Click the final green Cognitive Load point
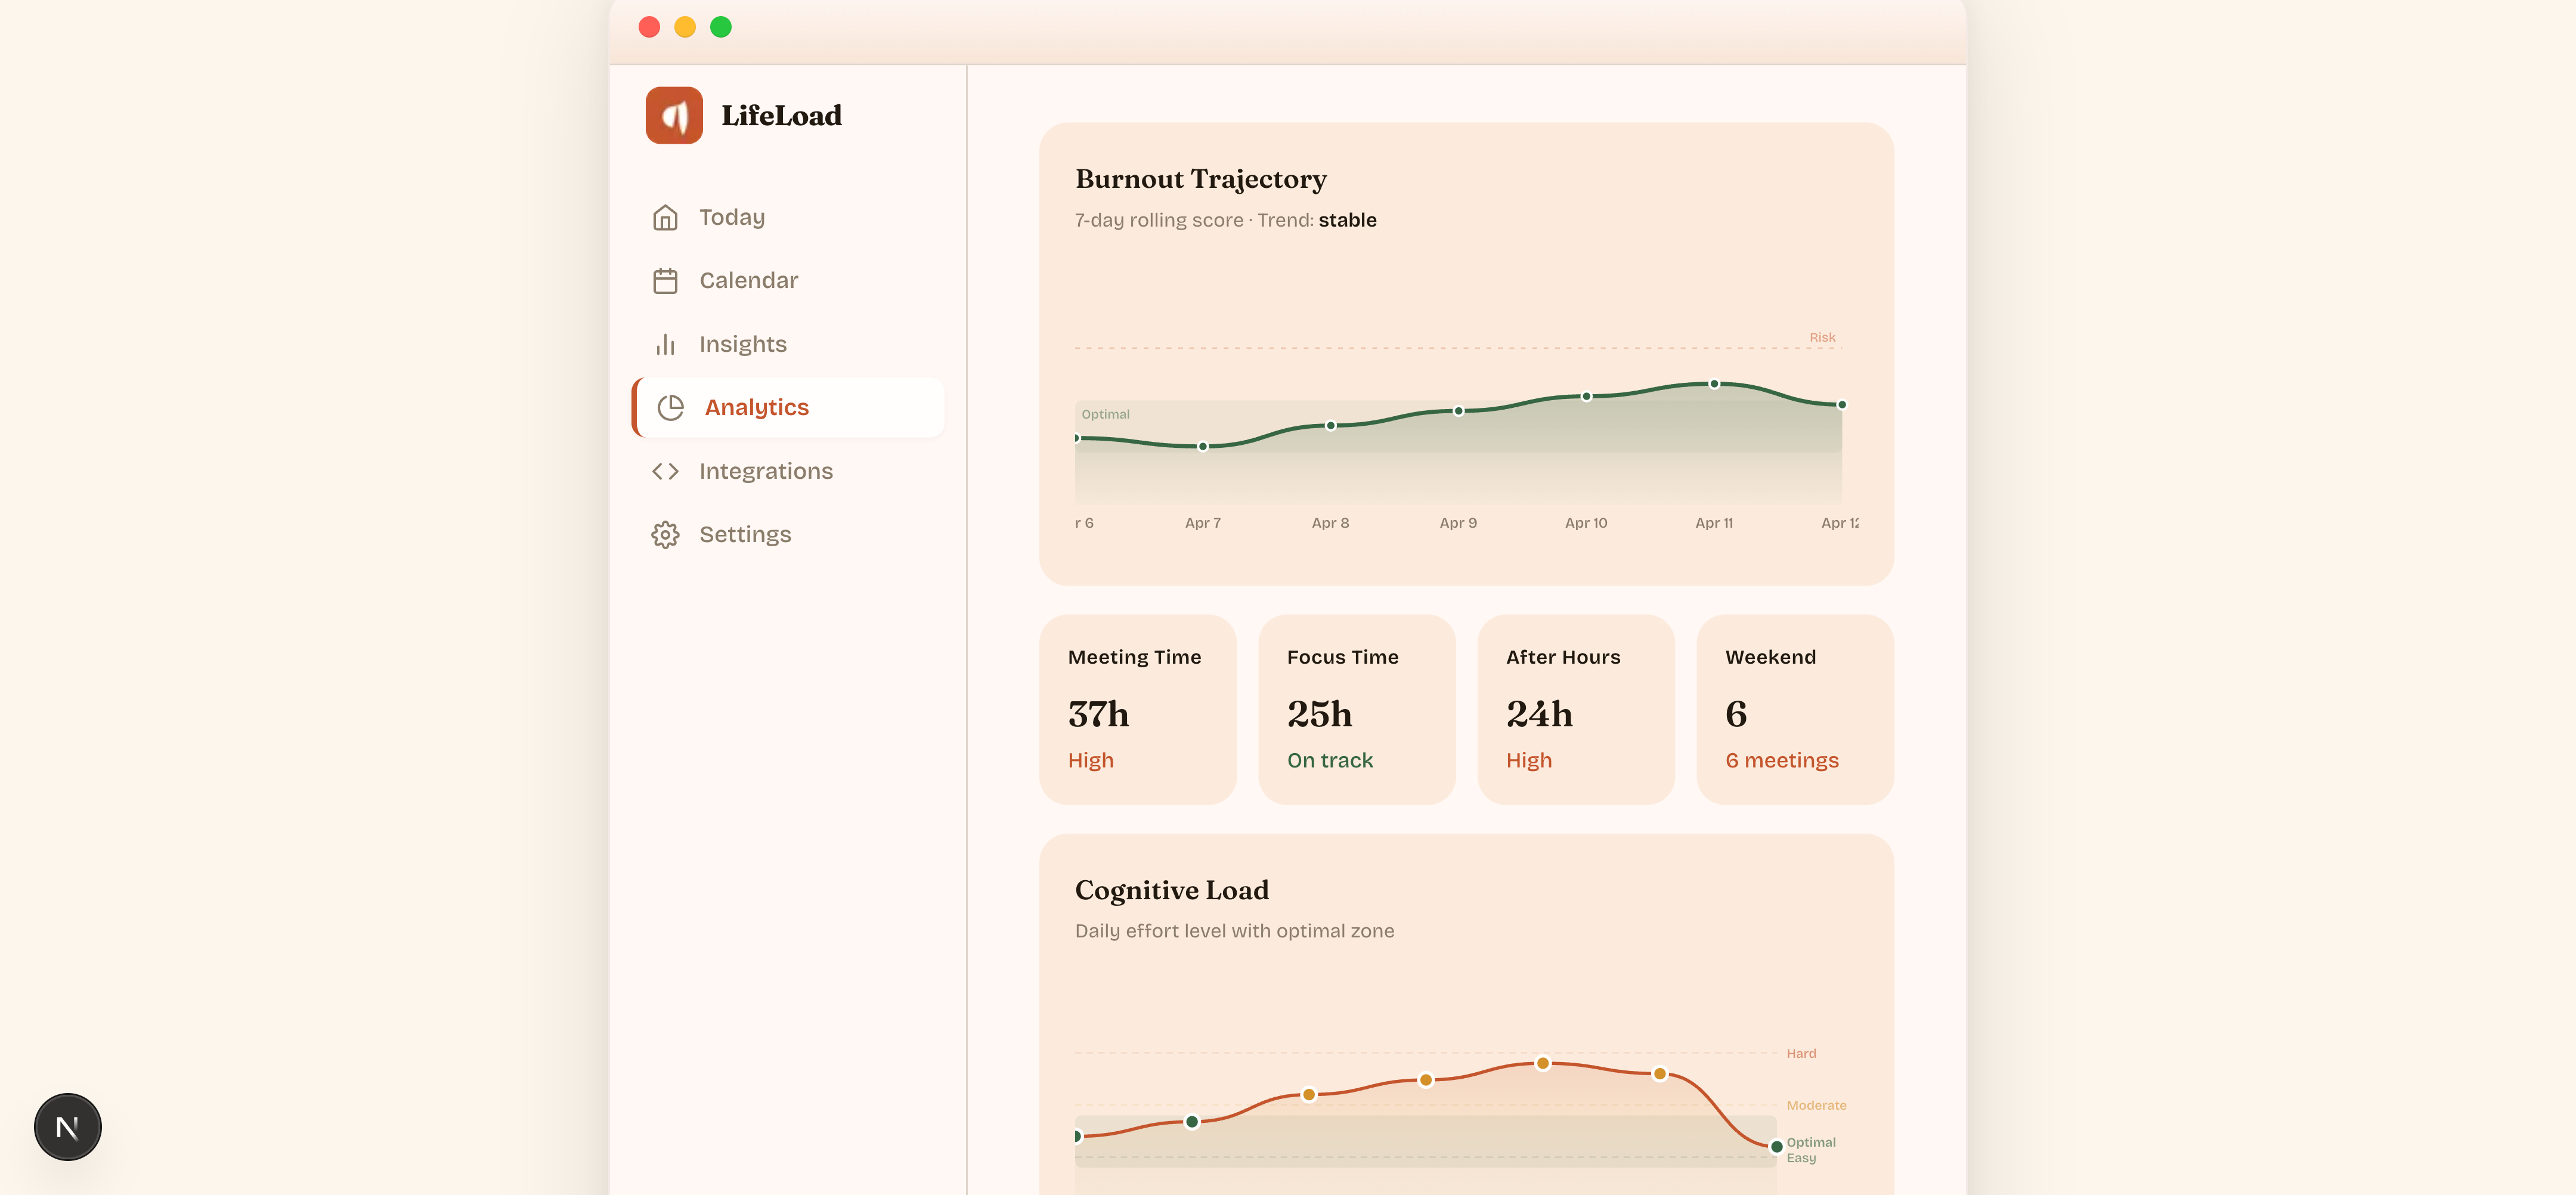Screen dimensions: 2576x1195 coord(1776,1147)
